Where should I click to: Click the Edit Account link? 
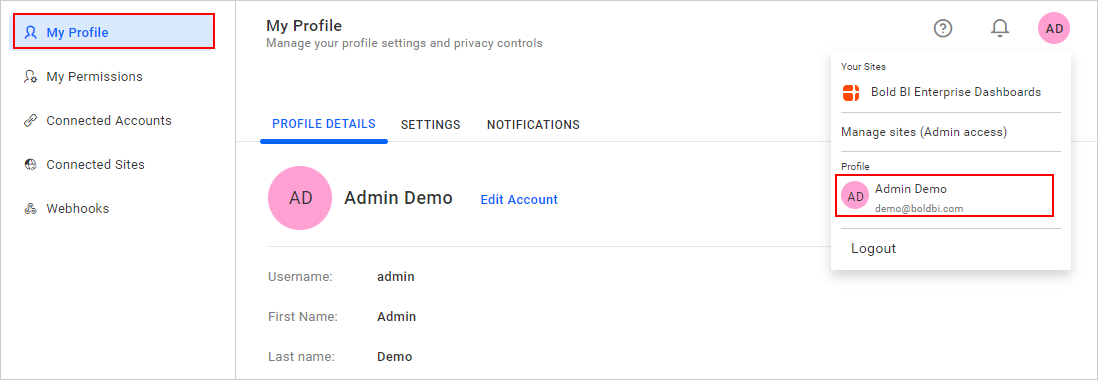519,199
